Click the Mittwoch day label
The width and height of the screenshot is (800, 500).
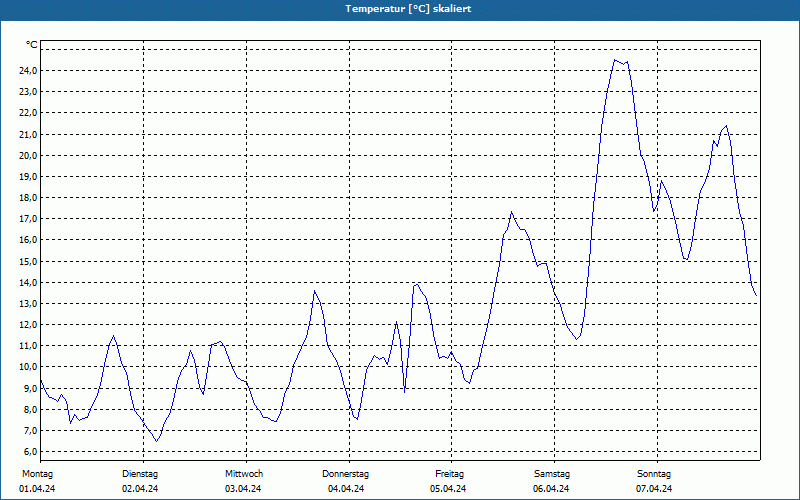[244, 474]
